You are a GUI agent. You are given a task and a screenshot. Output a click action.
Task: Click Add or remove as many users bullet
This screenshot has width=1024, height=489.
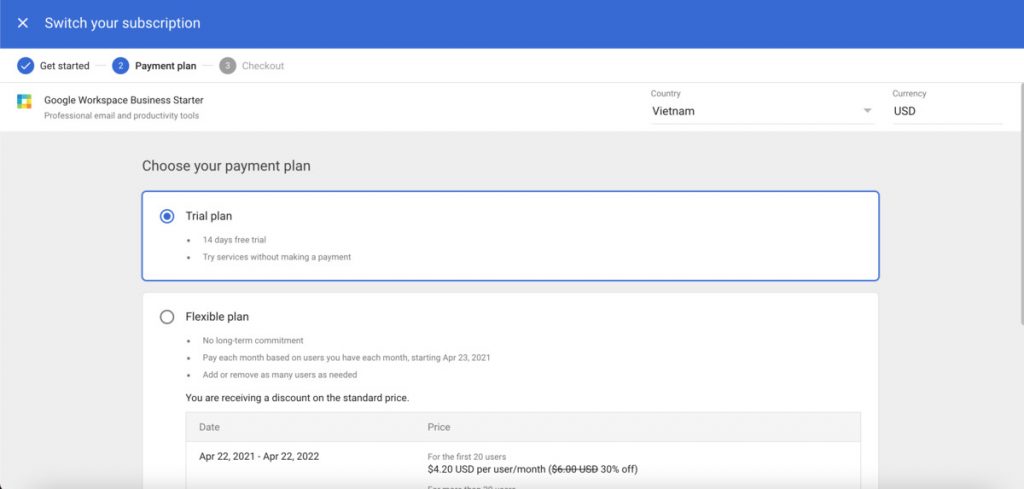[280, 375]
